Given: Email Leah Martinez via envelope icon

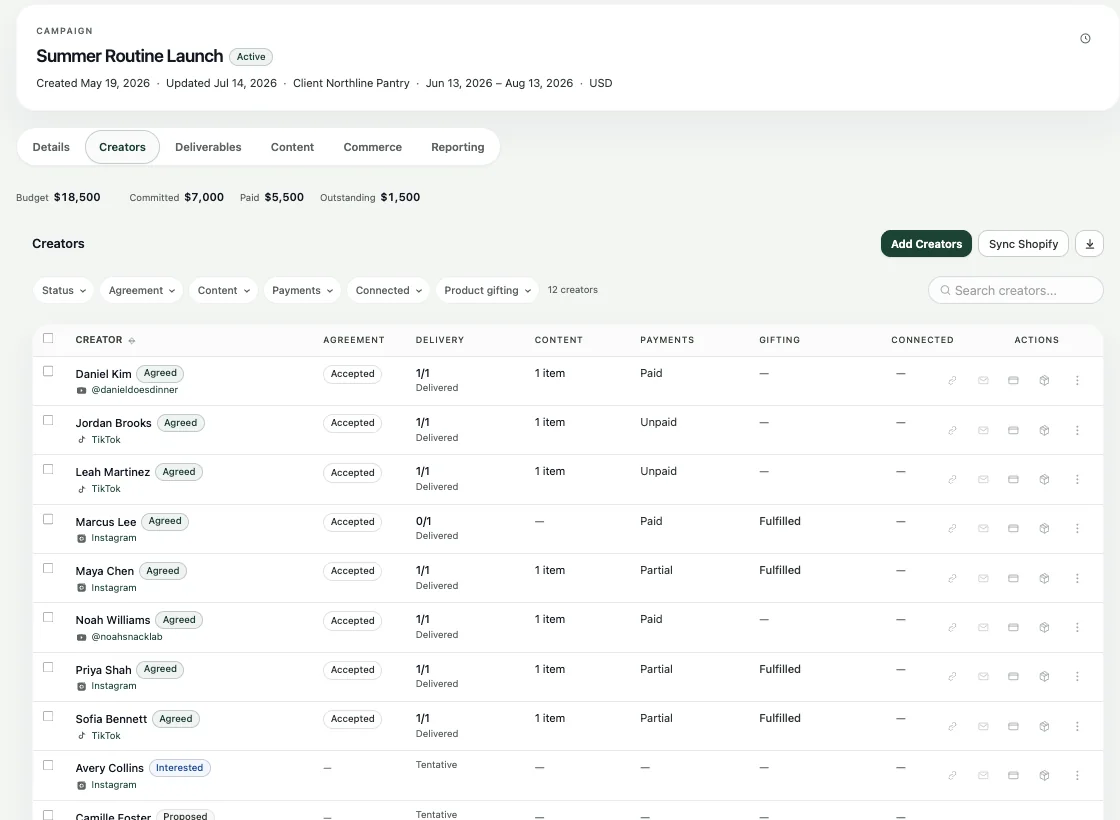Looking at the screenshot, I should (983, 479).
